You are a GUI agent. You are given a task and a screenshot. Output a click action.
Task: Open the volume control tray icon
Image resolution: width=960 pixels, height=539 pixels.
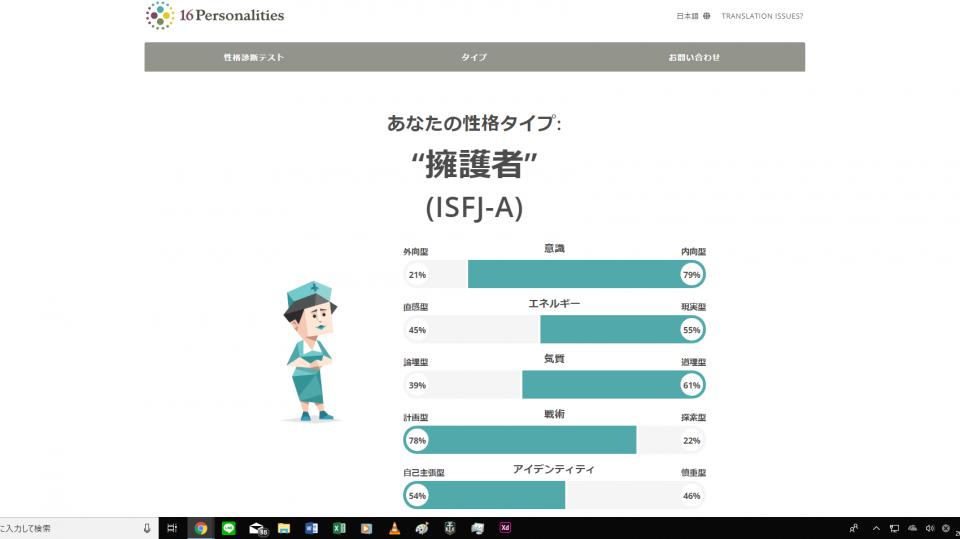tap(930, 528)
